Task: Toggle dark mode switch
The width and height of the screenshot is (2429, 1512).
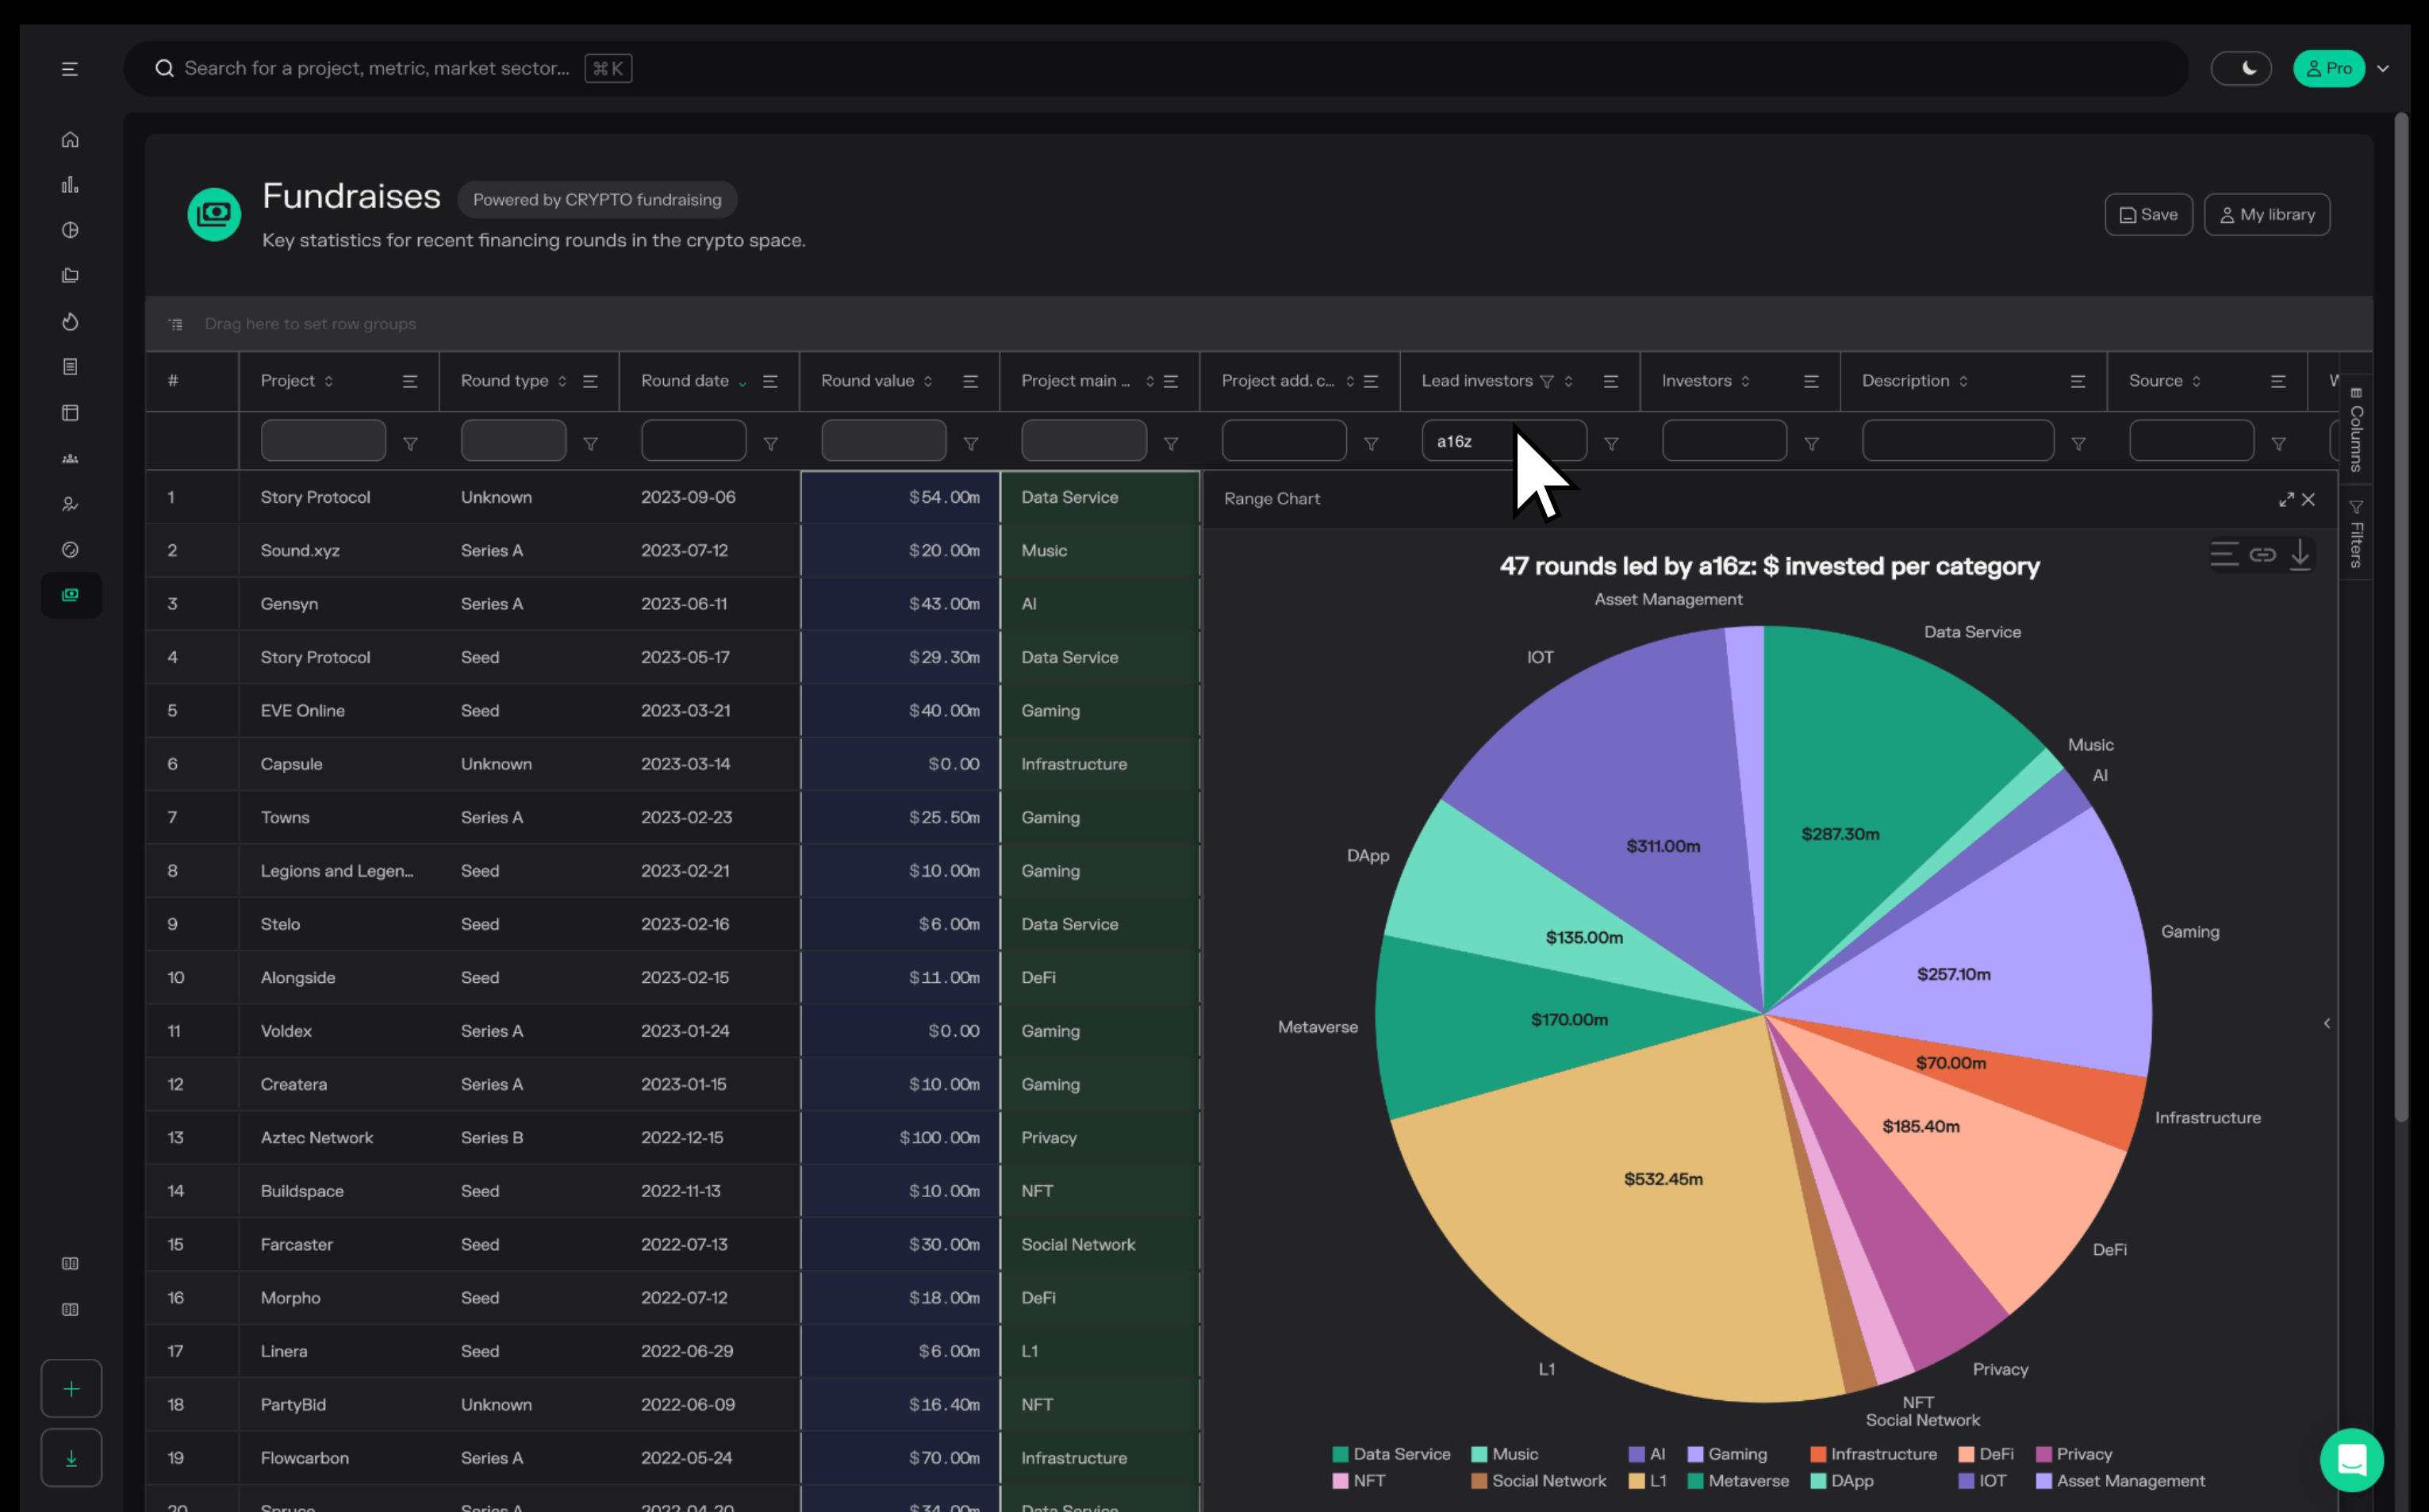Action: tap(2240, 68)
